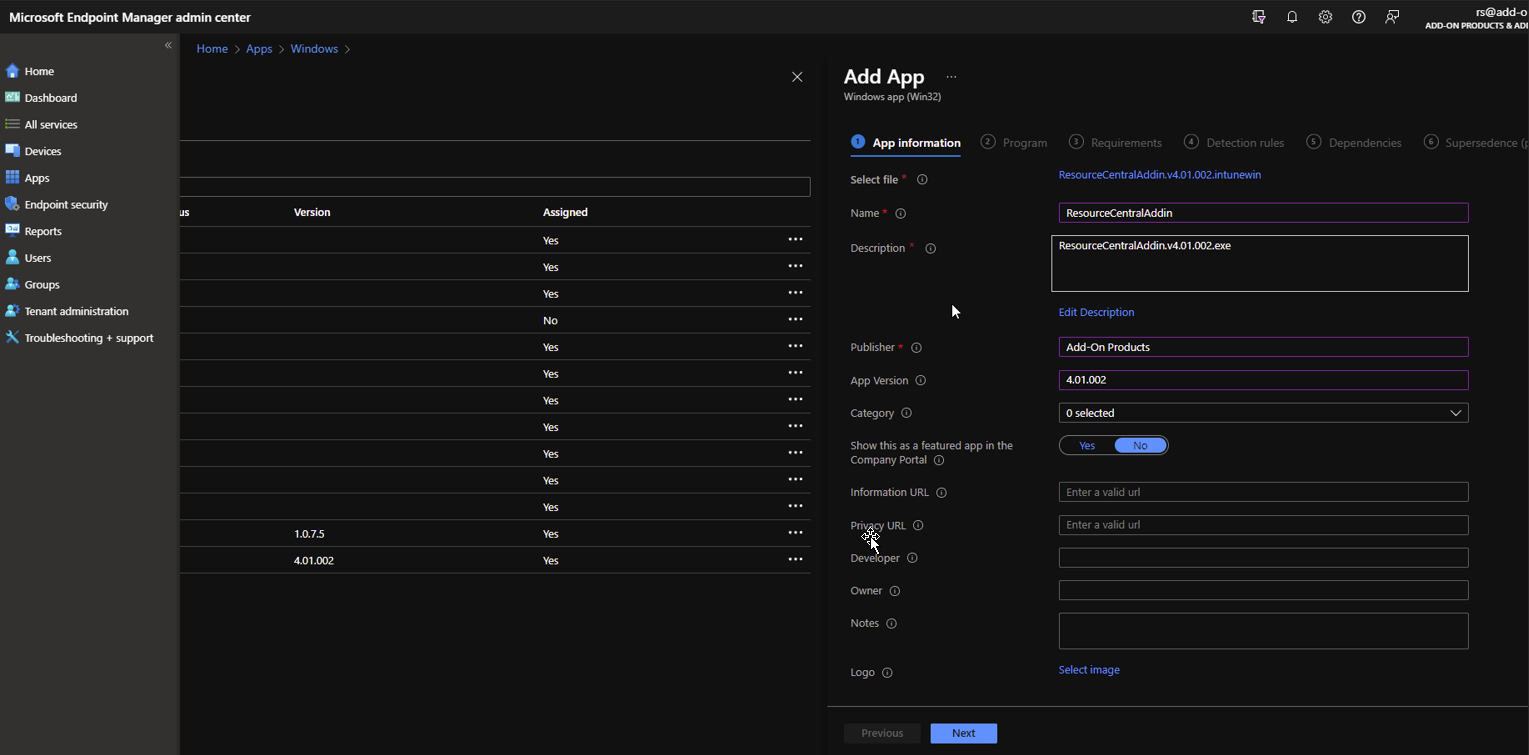Click into the Developer field
The image size is (1529, 755).
1263,558
